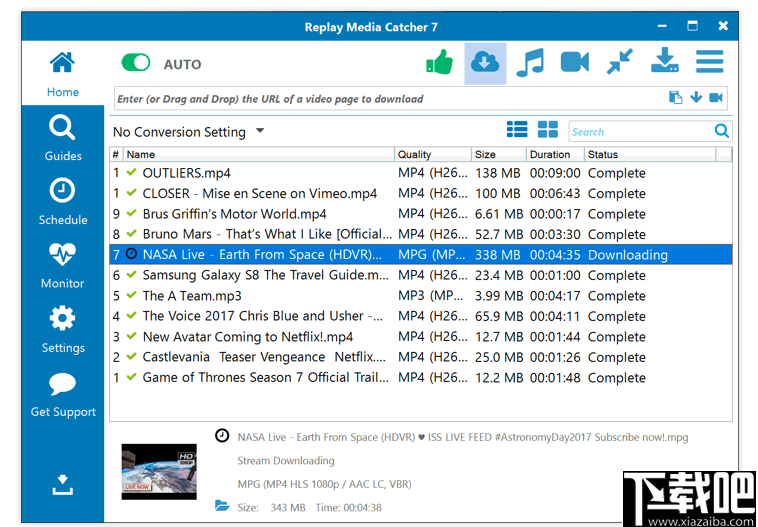Maximize the Replay Media Catcher window
Viewport: 758px width, 527px height.
point(693,26)
